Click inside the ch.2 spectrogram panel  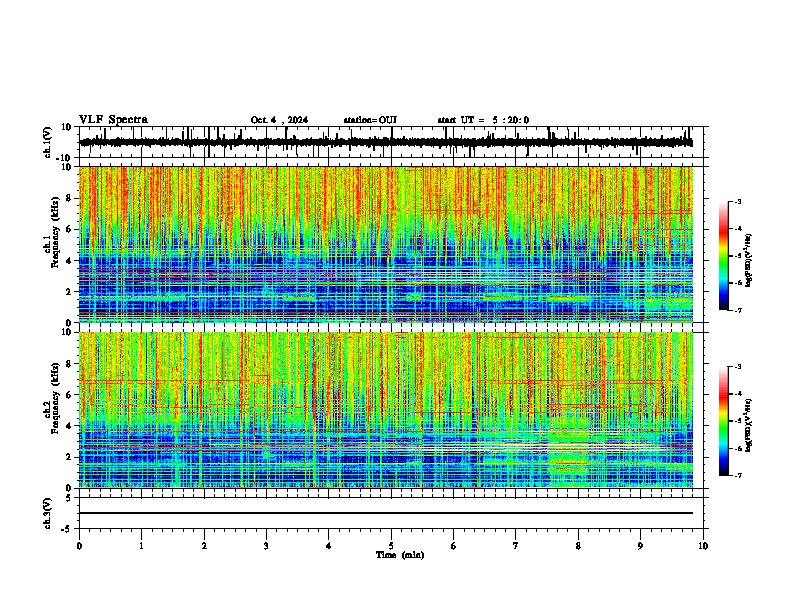pos(386,410)
